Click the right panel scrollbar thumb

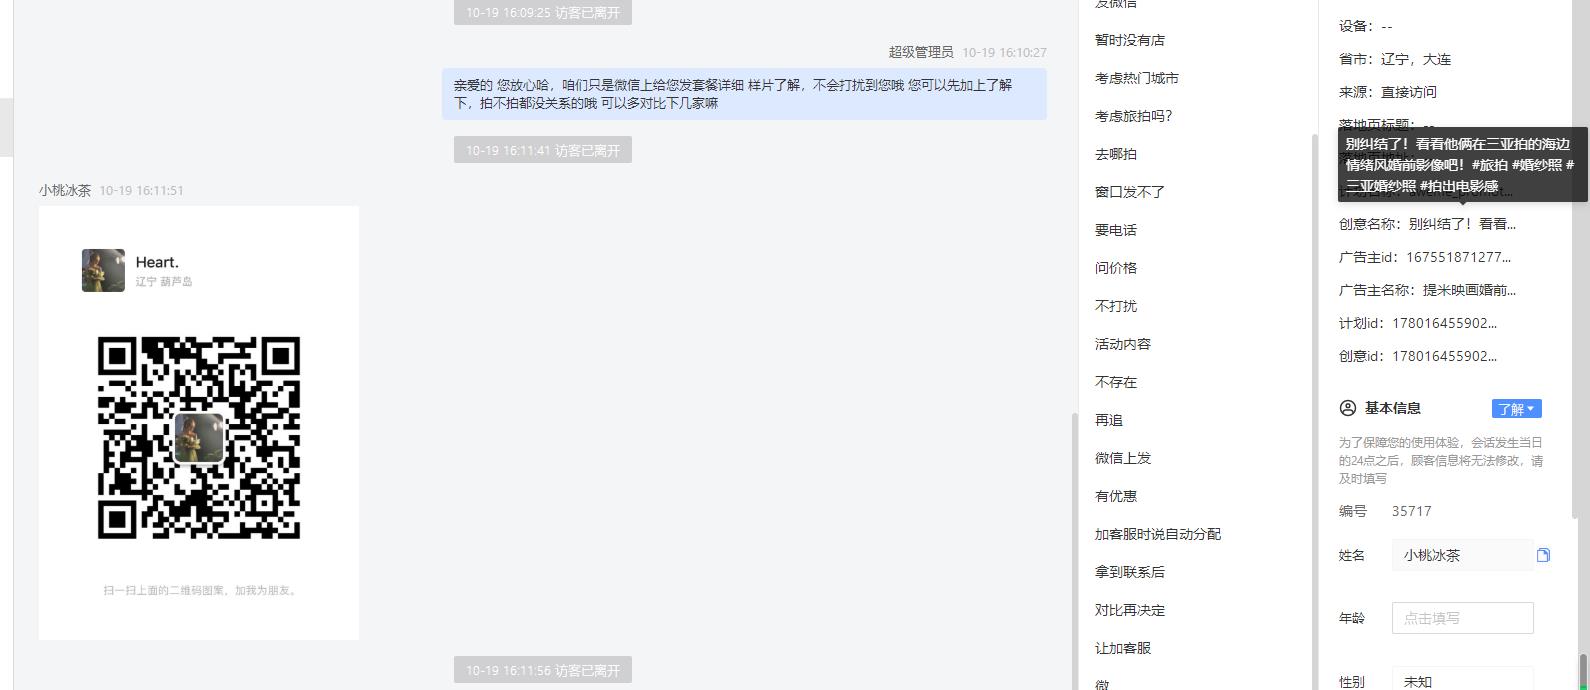click(x=1583, y=672)
